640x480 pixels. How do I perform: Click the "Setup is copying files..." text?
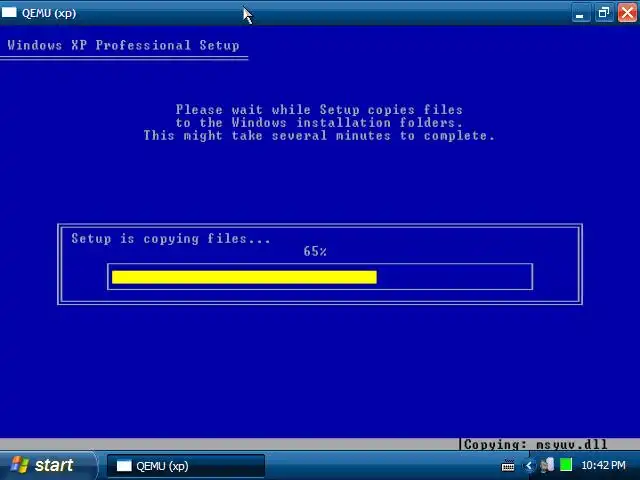point(171,238)
